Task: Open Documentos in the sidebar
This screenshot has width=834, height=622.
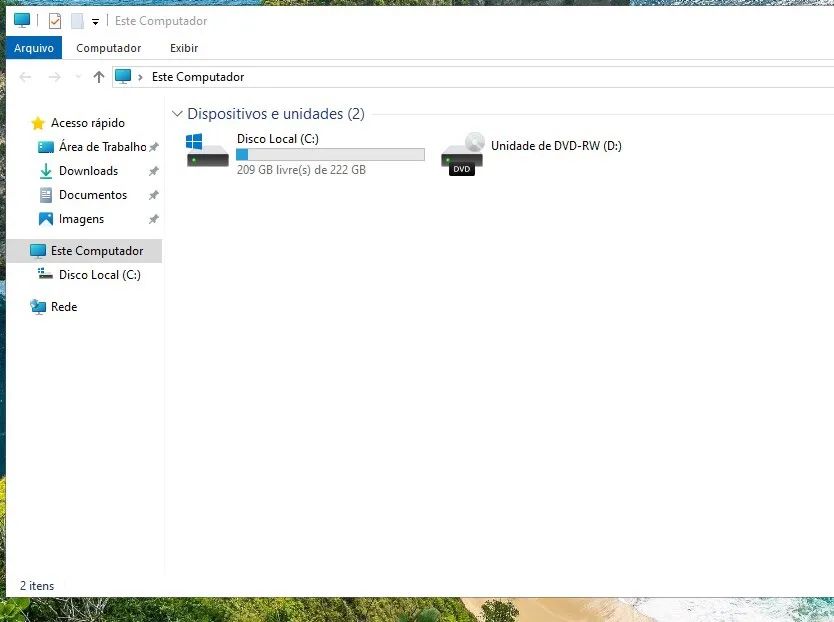Action: pos(93,195)
